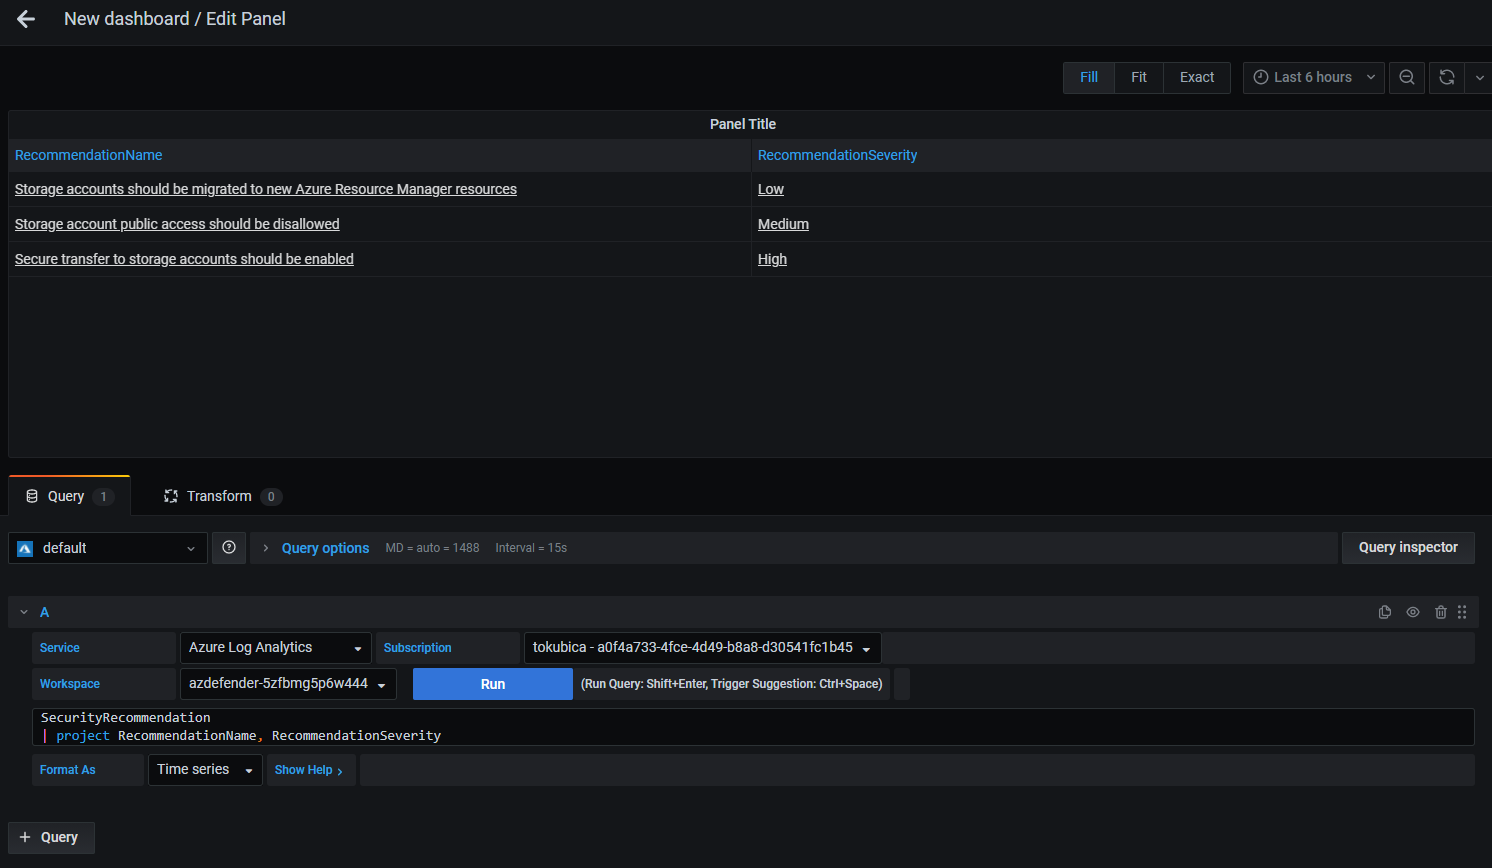Open the Service dropdown showing Azure Log Analytics
Screen dimensions: 1492x868
[275, 648]
